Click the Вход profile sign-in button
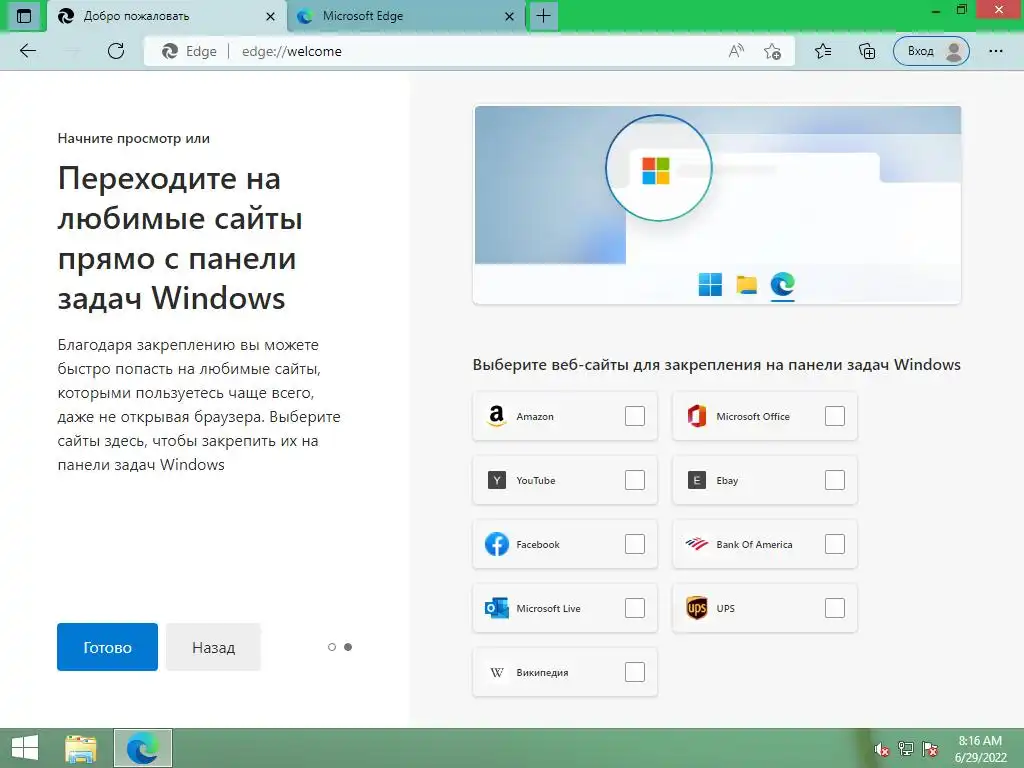 [931, 51]
